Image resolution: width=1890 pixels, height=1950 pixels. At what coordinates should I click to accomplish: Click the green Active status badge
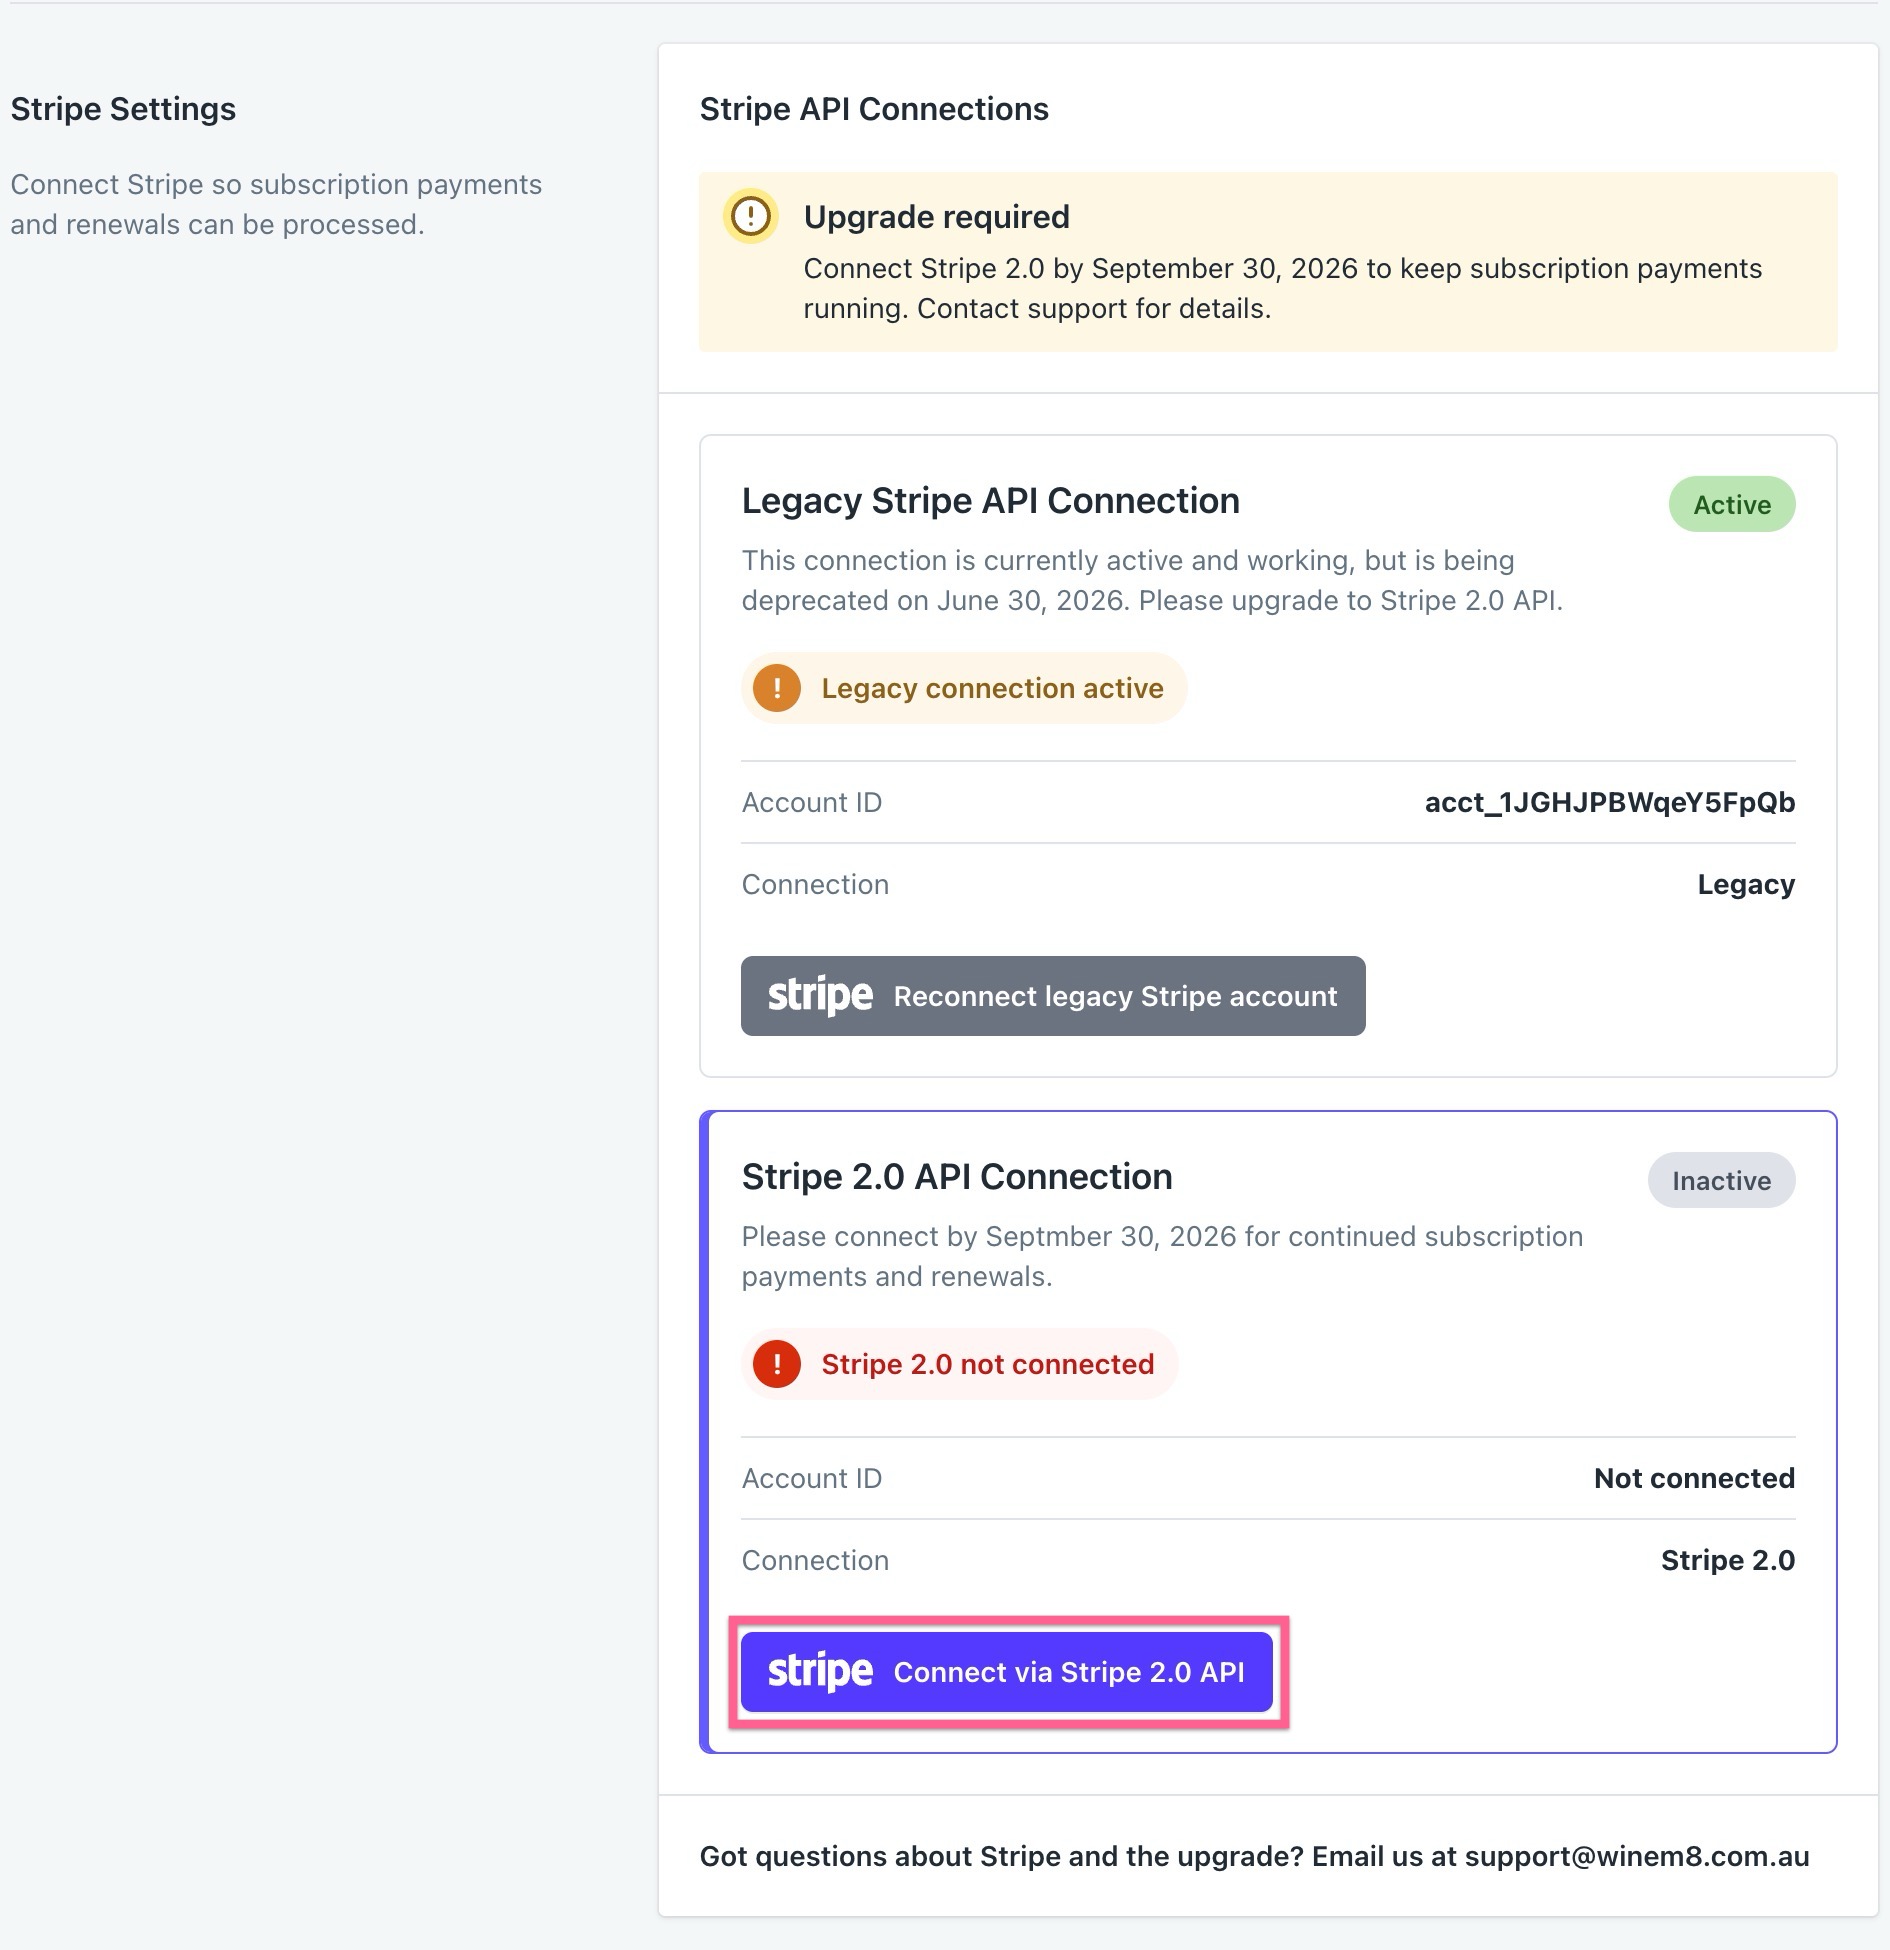pyautogui.click(x=1732, y=504)
